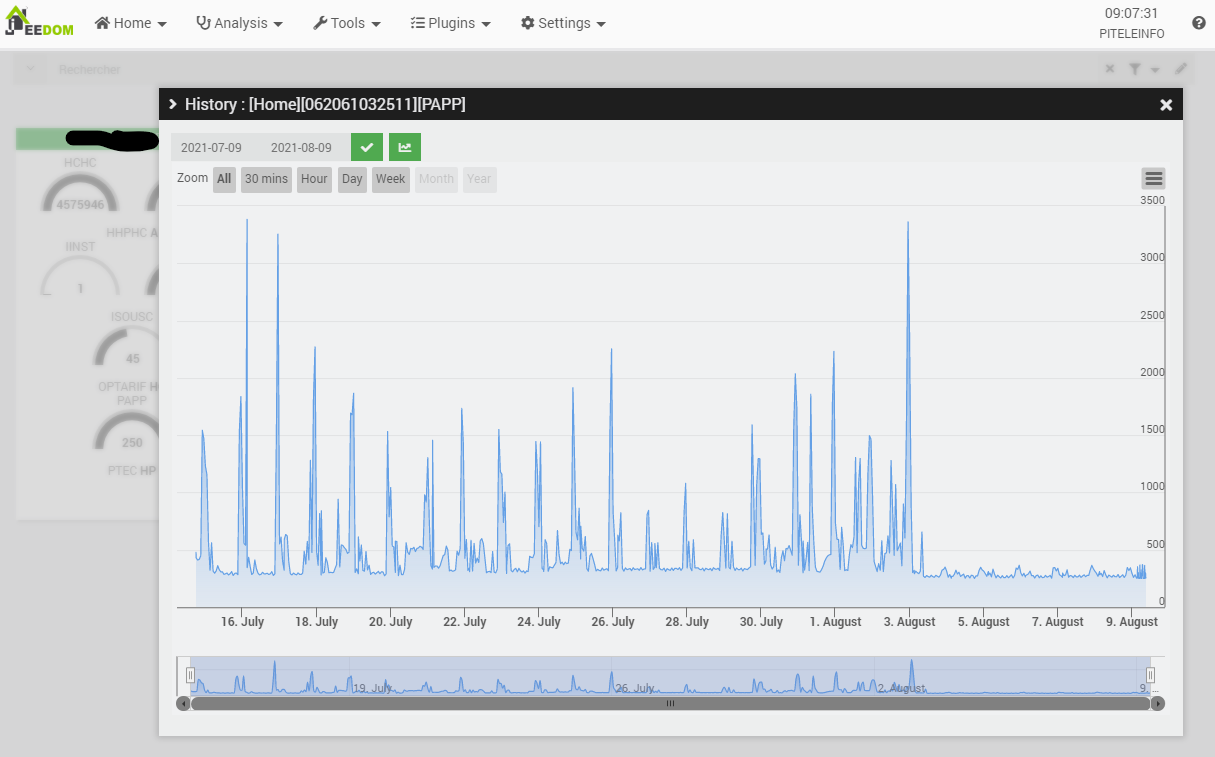Click the green checkmark validate dates button
Viewport: 1215px width, 757px height.
pos(367,147)
